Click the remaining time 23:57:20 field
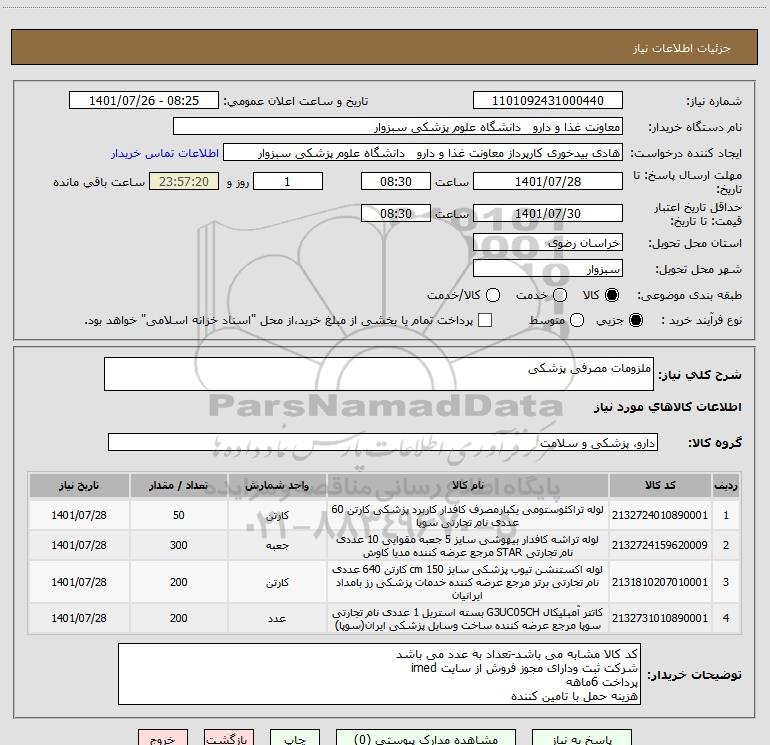 click(184, 181)
